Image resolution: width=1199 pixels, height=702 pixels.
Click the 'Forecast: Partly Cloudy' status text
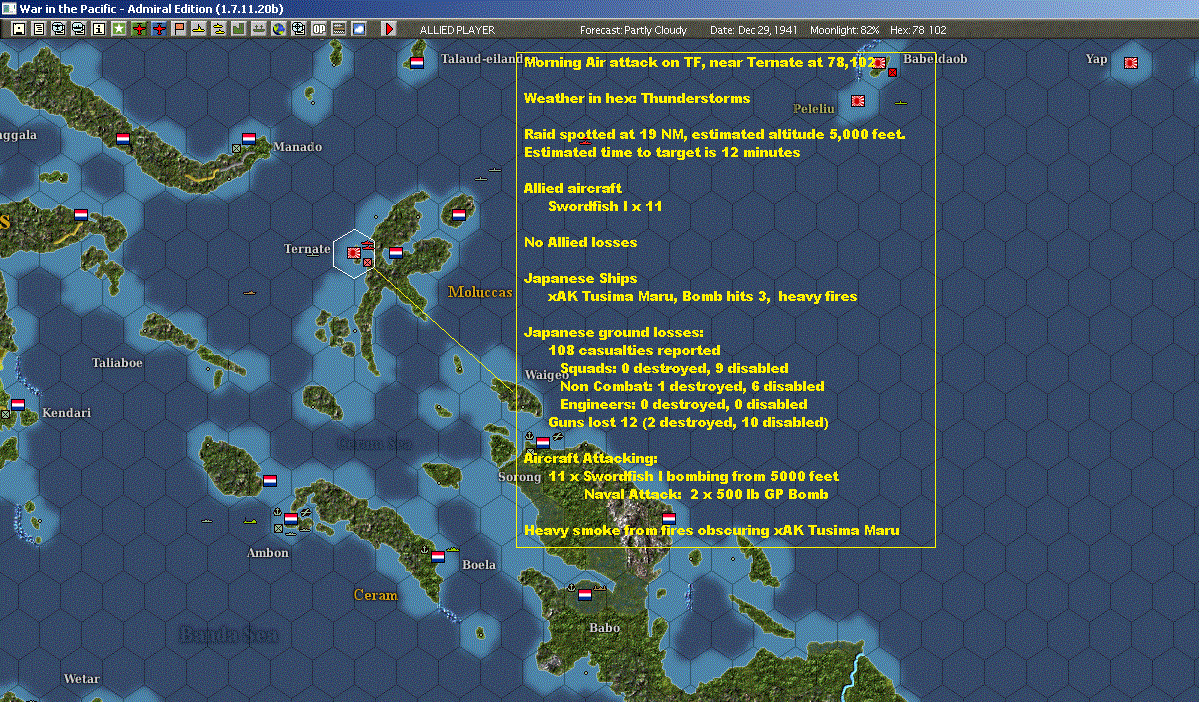(633, 30)
